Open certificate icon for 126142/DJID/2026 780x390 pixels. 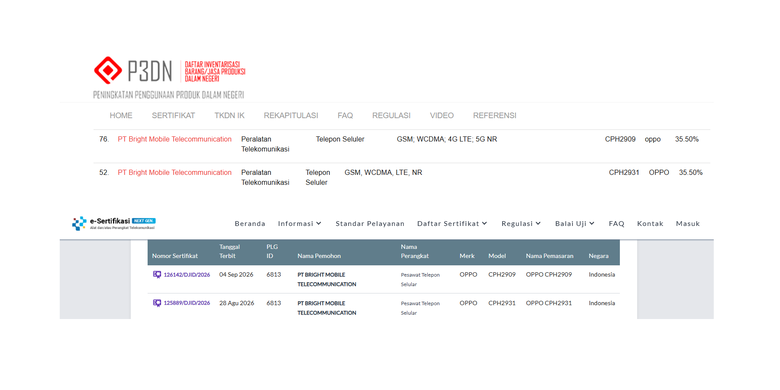tap(157, 274)
